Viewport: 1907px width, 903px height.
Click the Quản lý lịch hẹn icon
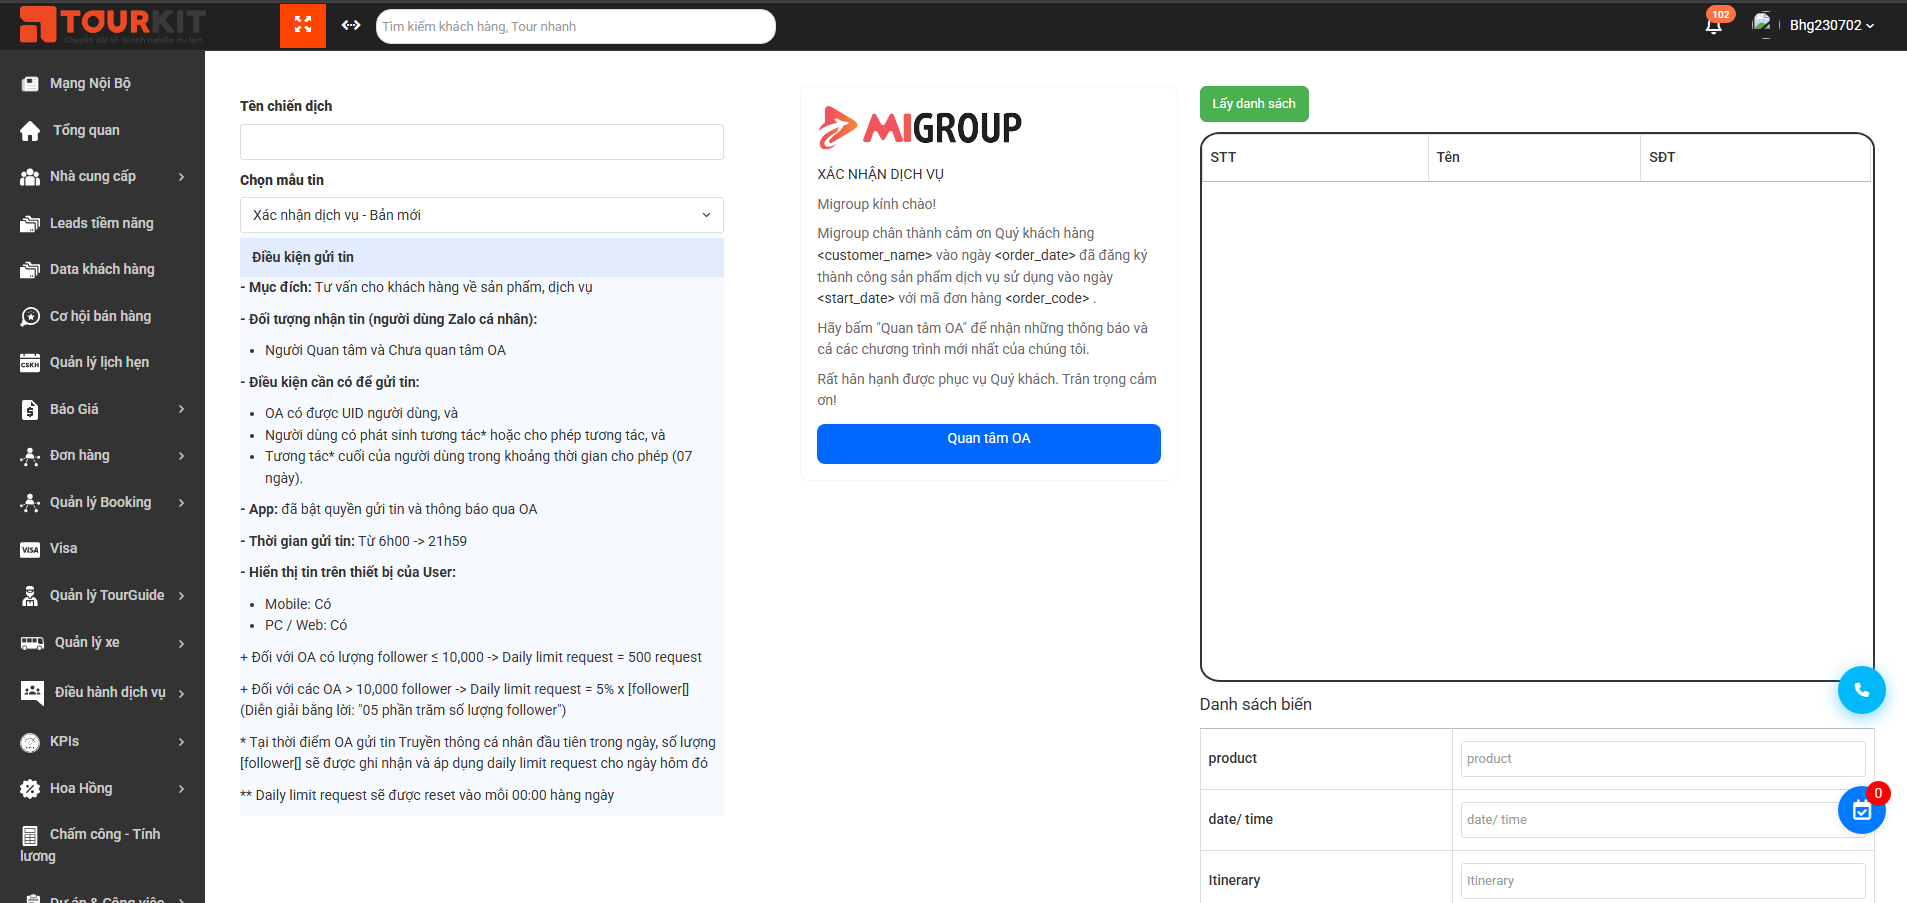[30, 363]
